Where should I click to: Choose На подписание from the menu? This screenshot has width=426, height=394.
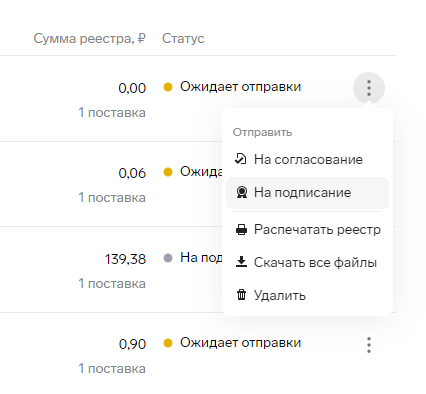(307, 193)
